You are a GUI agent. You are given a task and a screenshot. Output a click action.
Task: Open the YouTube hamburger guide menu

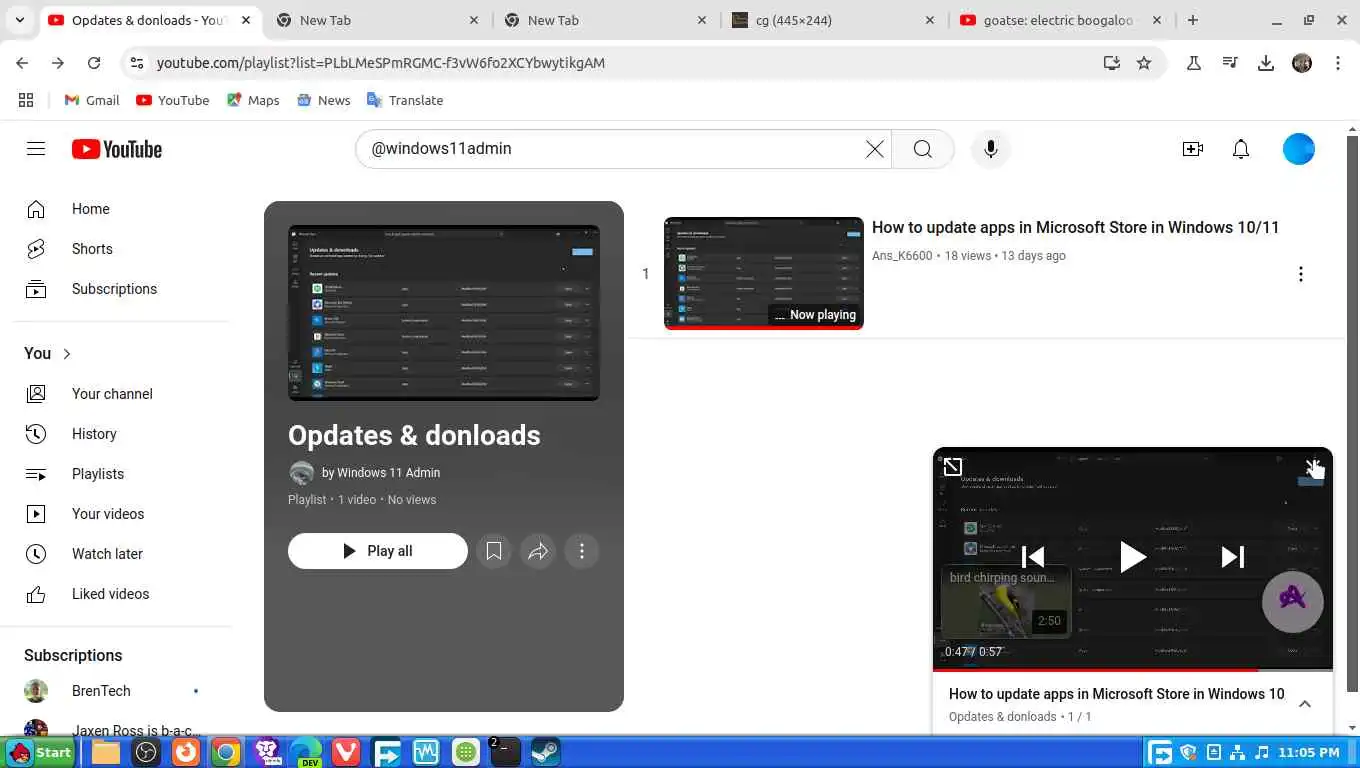click(36, 149)
